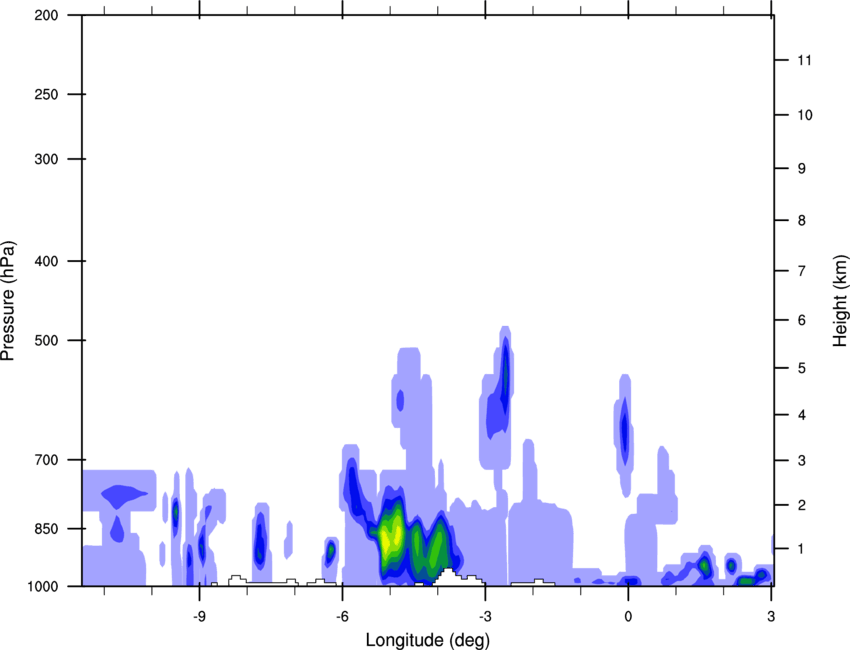Click the 9 km height tick label
The width and height of the screenshot is (850, 650).
coord(802,169)
